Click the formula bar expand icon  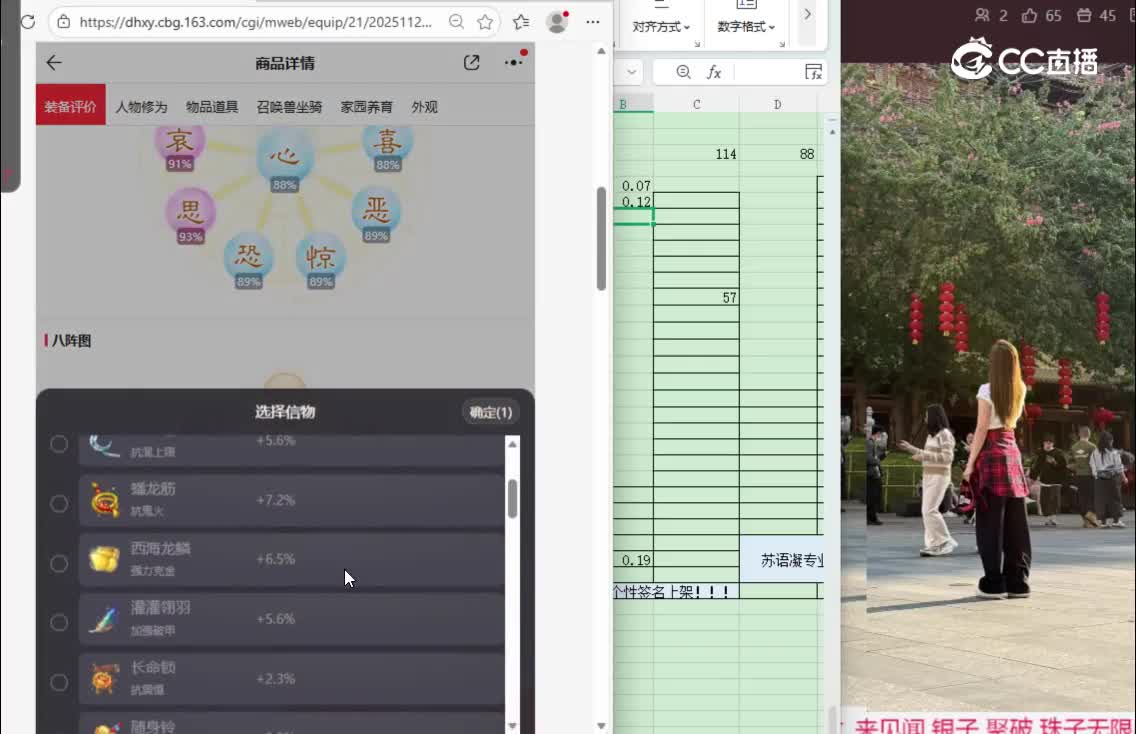tap(814, 72)
